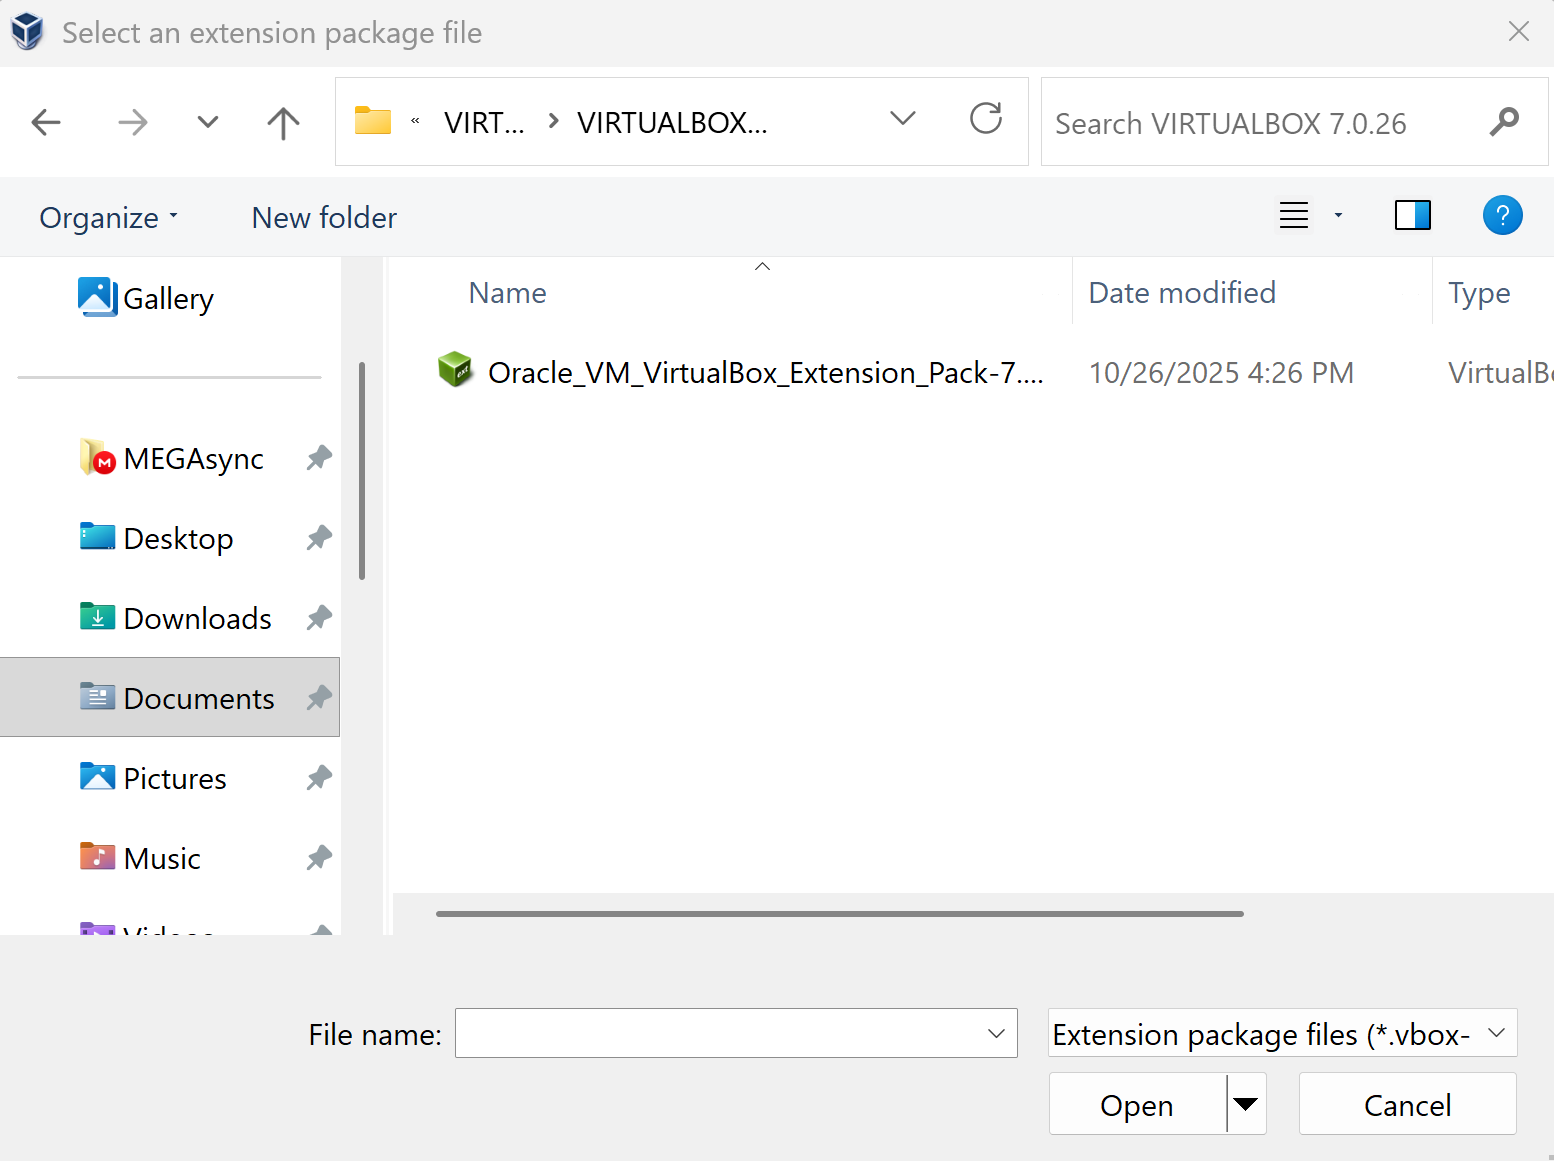Viewport: 1554px width, 1161px height.
Task: Expand the Open button split arrow
Action: click(x=1246, y=1104)
